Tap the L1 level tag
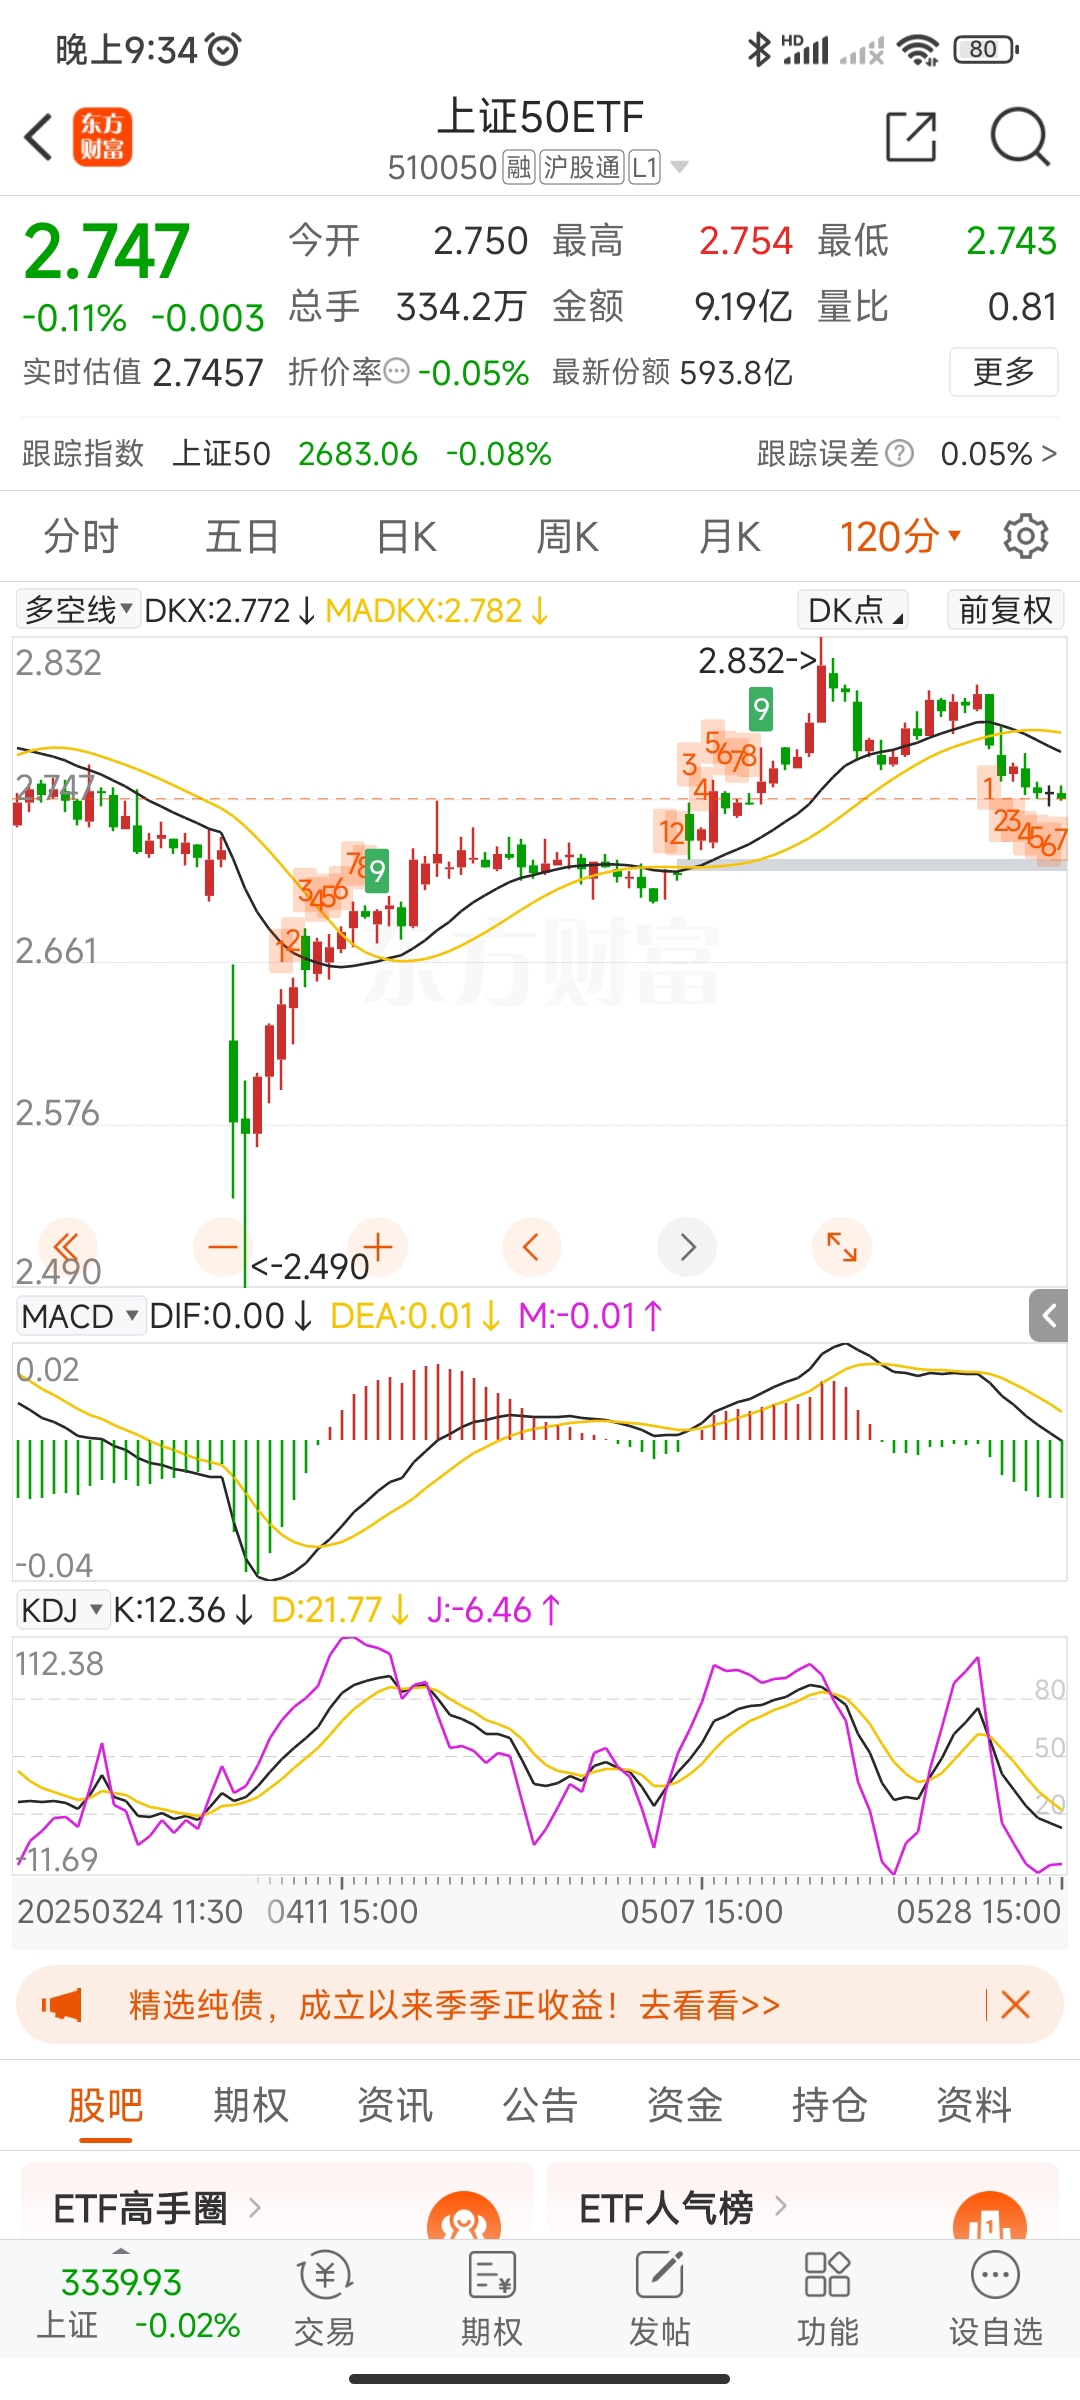This screenshot has height=2400, width=1080. (x=645, y=167)
